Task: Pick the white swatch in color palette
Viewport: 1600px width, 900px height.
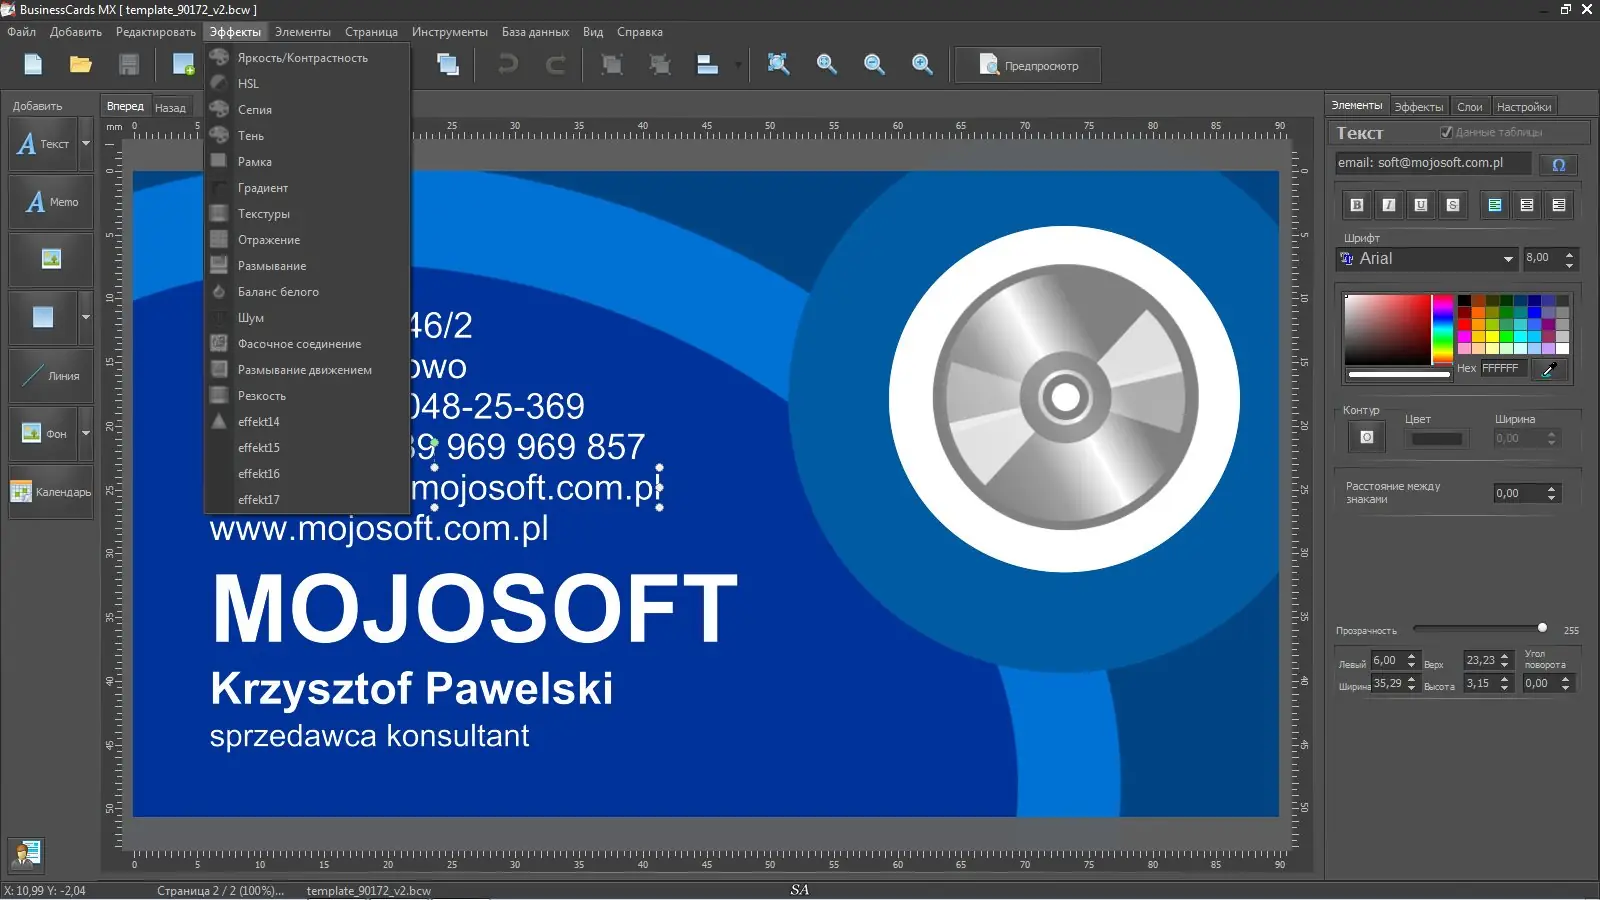Action: (x=1562, y=349)
